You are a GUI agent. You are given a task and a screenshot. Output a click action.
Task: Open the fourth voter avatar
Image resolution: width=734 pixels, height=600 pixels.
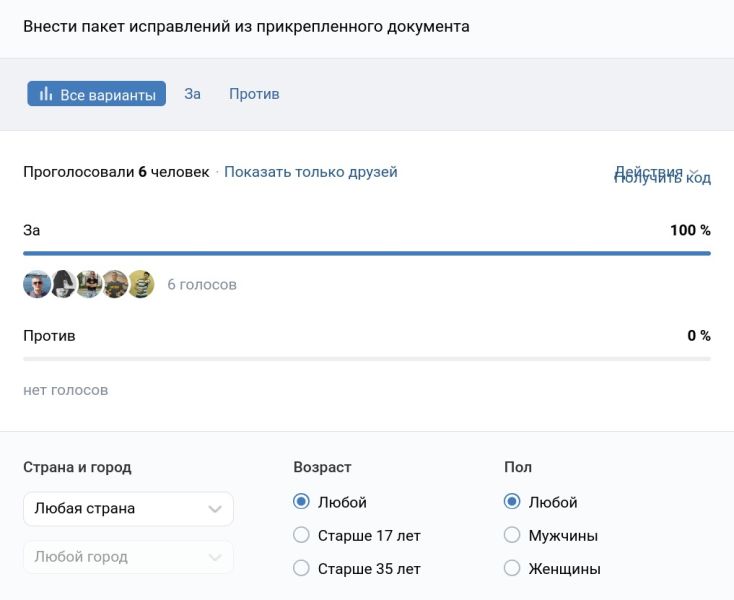click(115, 284)
